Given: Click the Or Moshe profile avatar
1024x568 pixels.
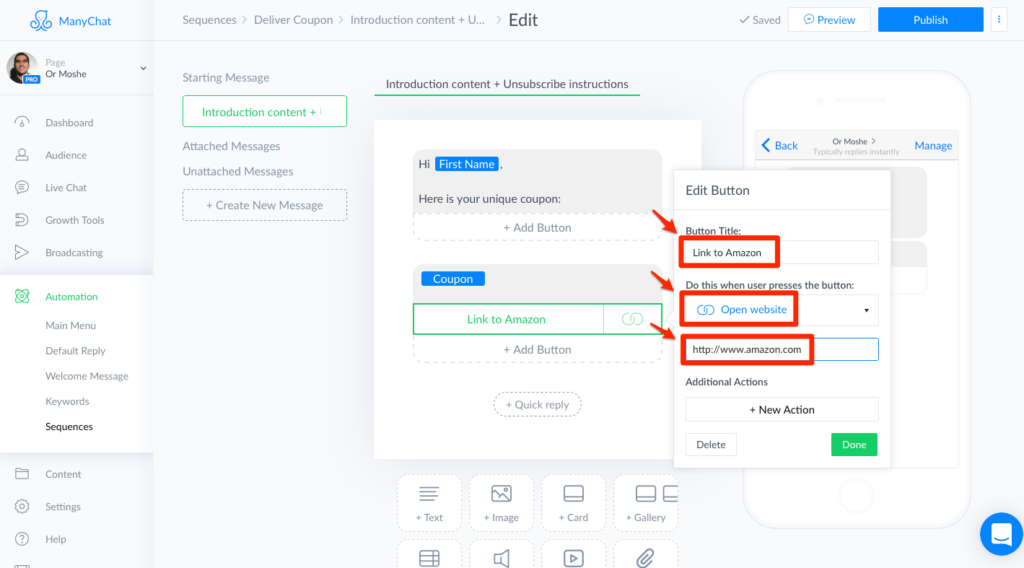Looking at the screenshot, I should click(x=23, y=68).
